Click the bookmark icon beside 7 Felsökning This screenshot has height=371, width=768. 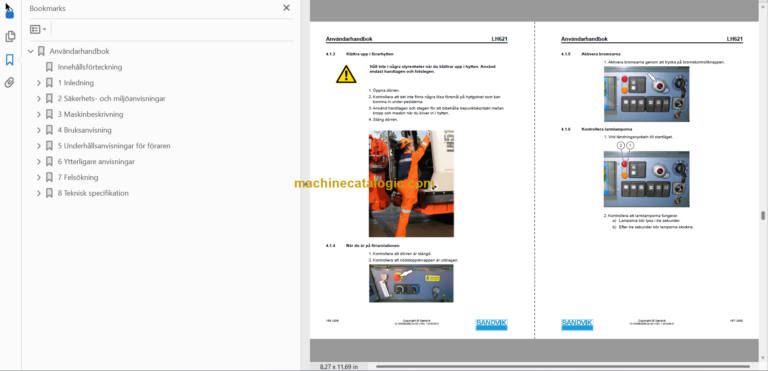49,177
